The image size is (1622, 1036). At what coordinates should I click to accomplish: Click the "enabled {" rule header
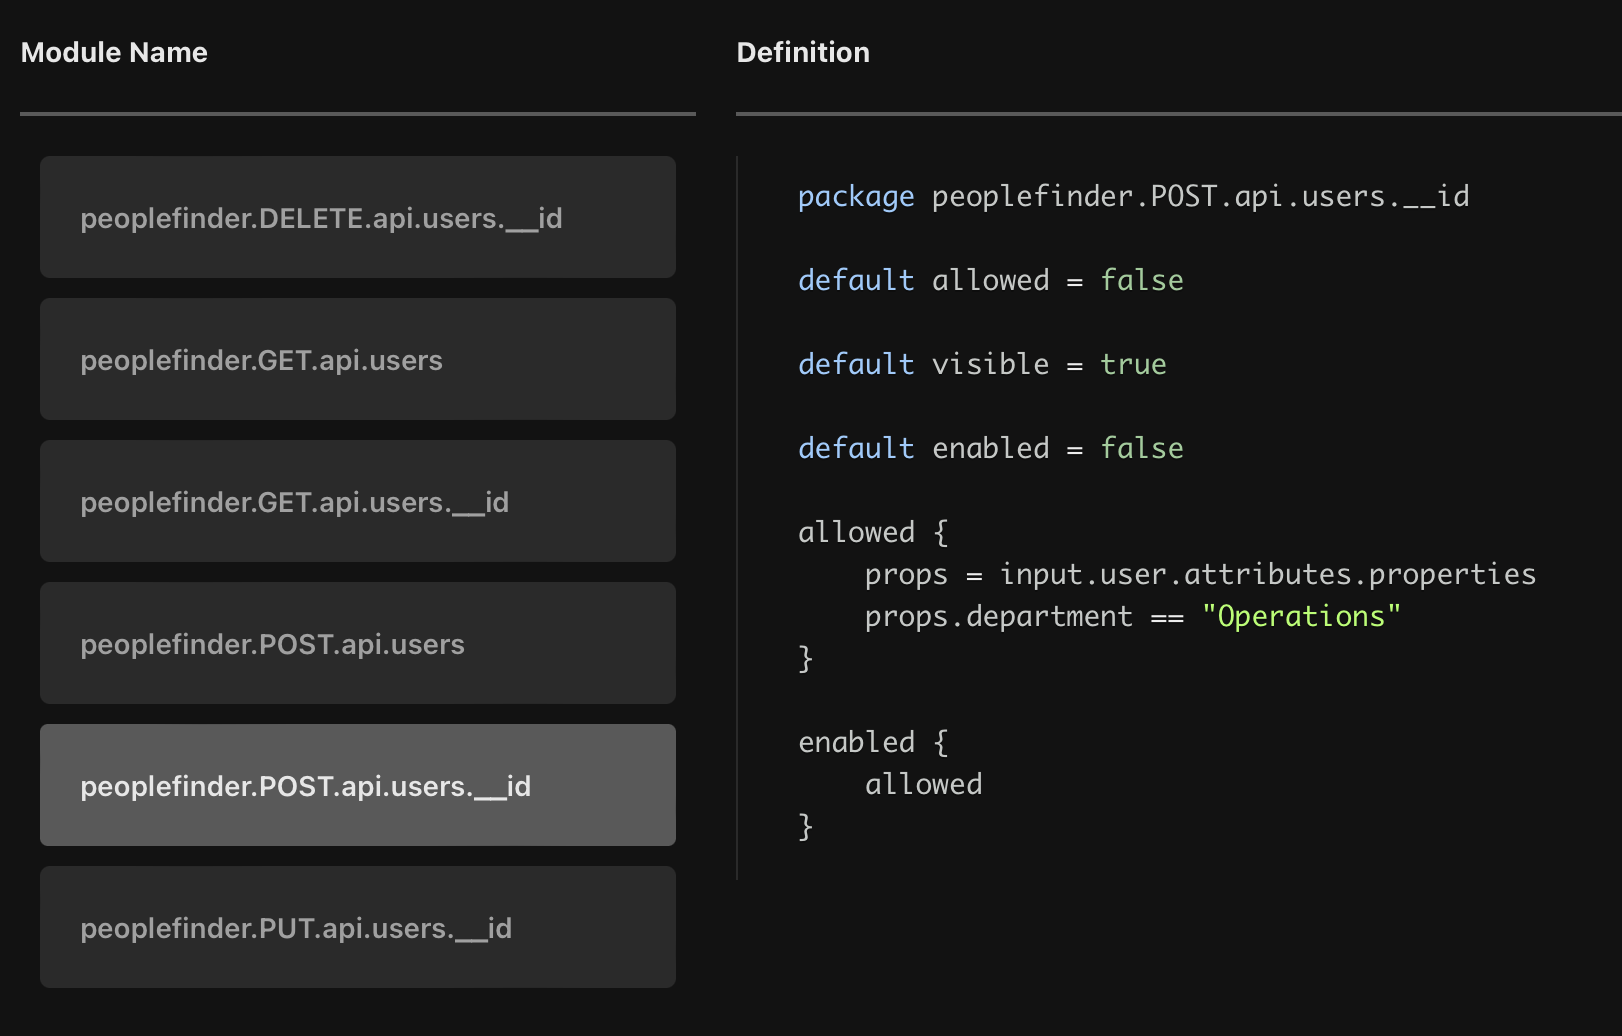point(872,743)
